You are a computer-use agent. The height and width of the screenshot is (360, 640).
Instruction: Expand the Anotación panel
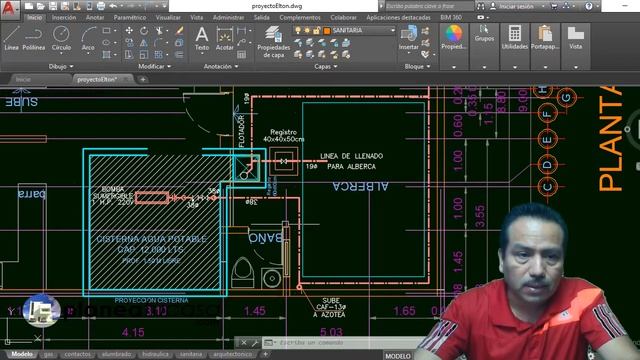pyautogui.click(x=221, y=66)
